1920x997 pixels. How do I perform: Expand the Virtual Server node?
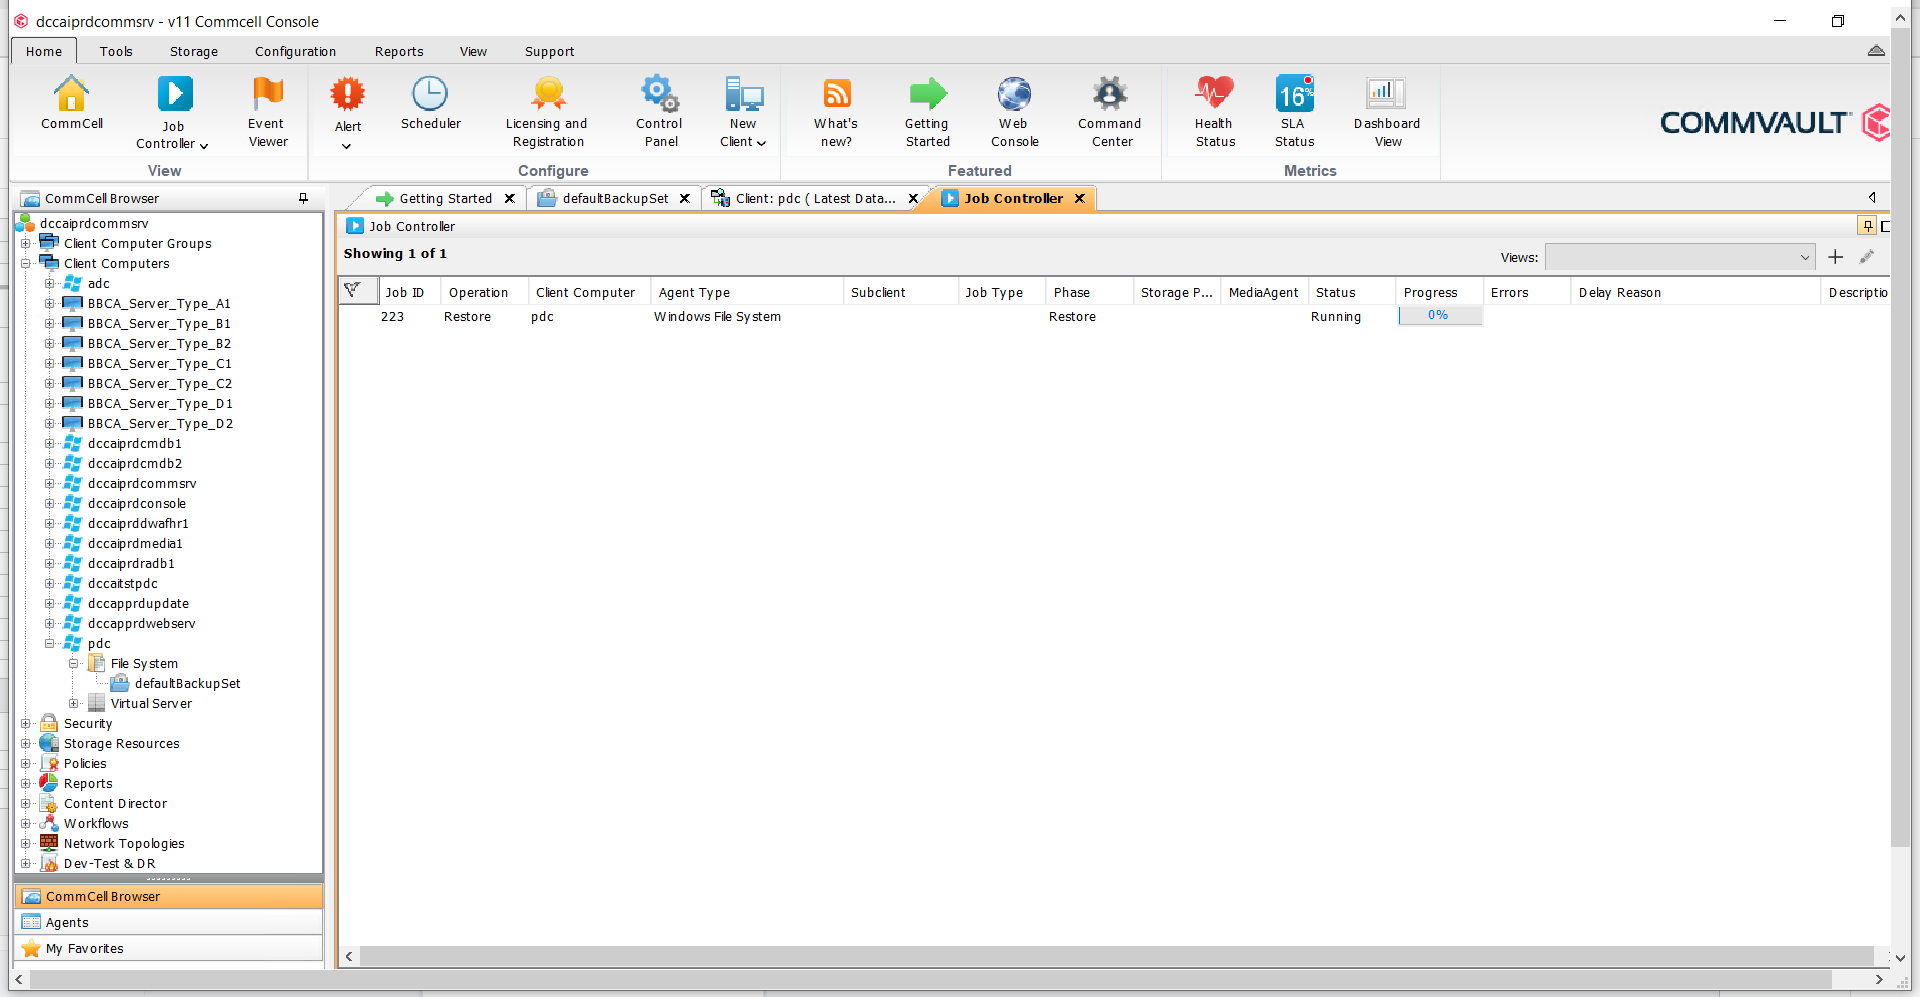[x=73, y=703]
